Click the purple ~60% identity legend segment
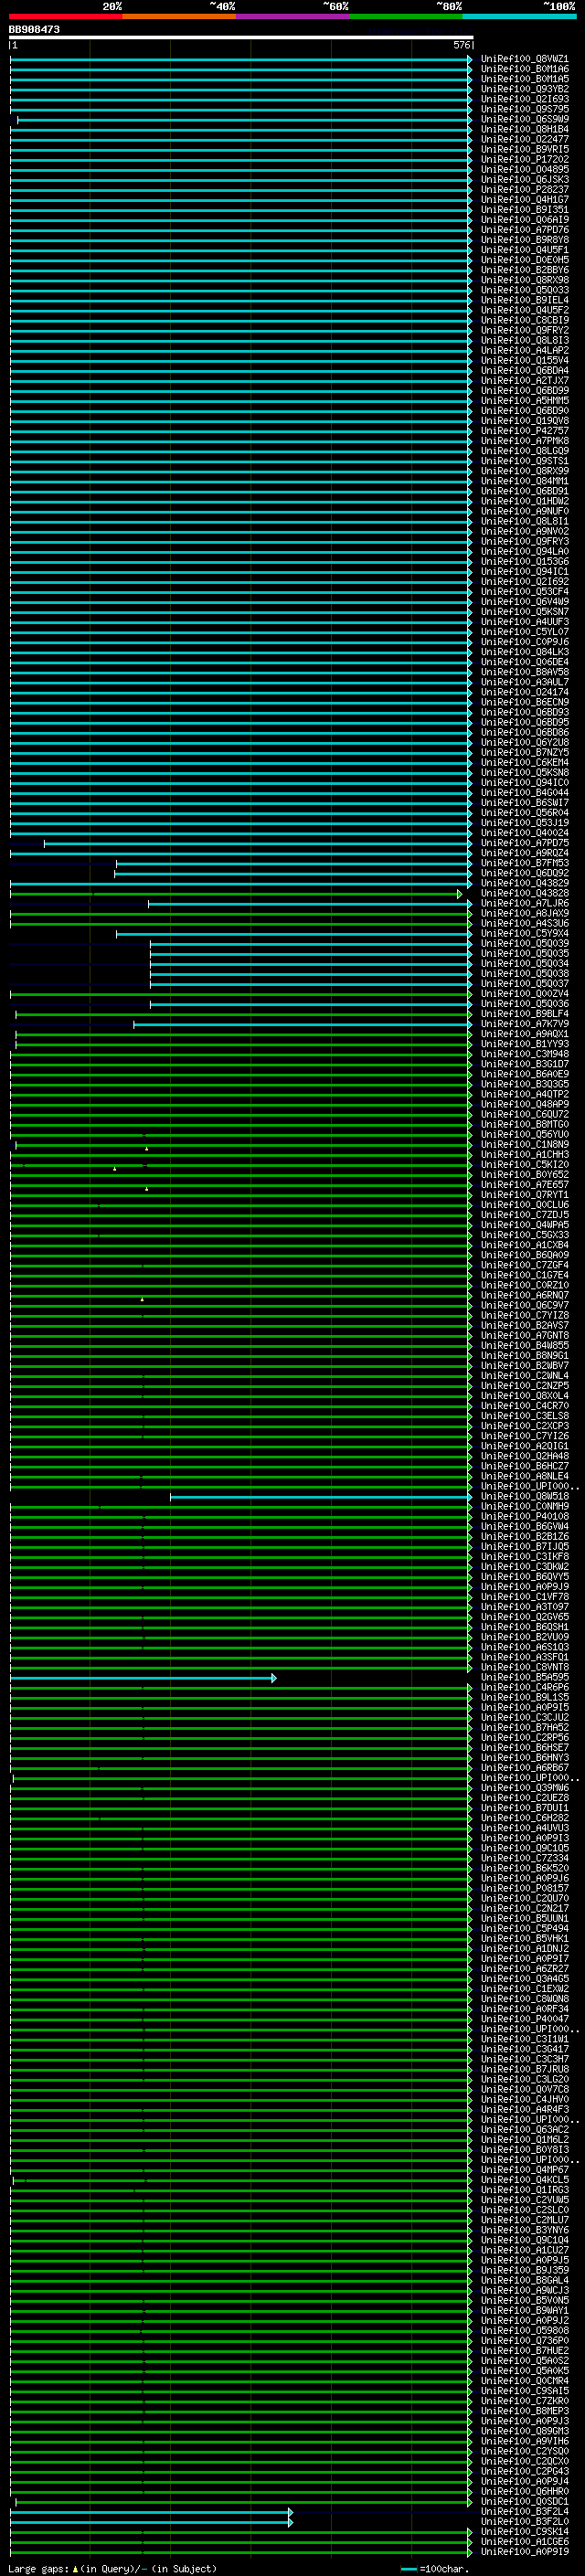The width and height of the screenshot is (585, 2576). coord(293,17)
